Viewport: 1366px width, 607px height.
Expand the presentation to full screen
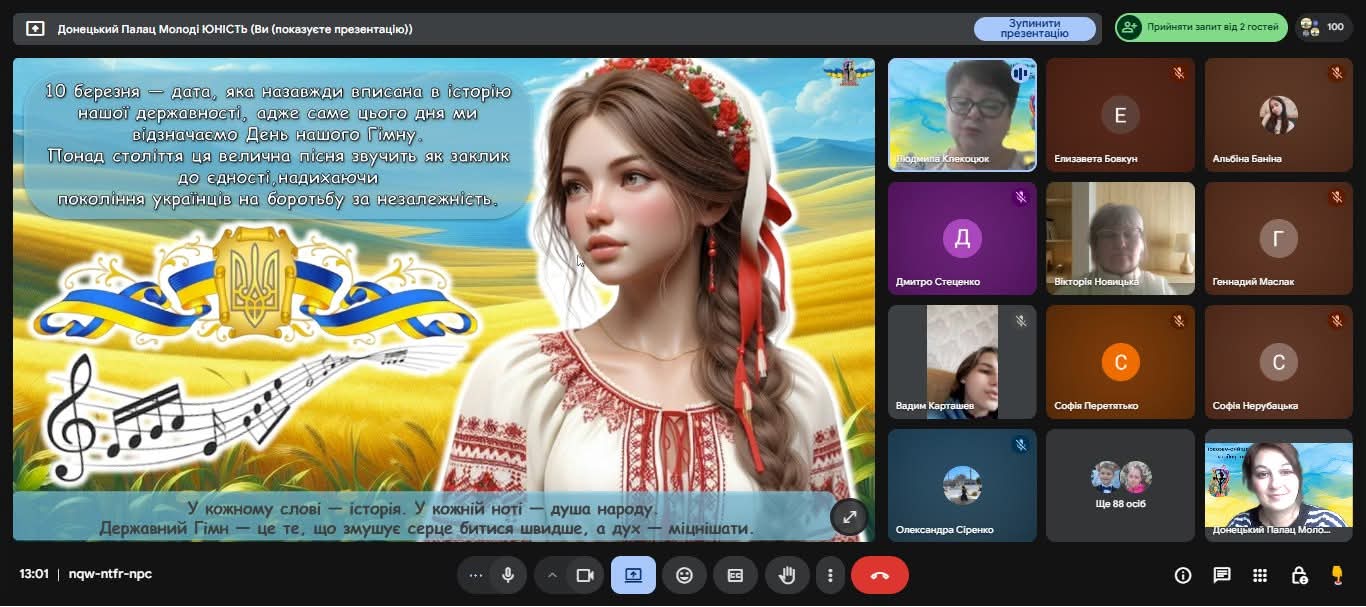point(849,517)
